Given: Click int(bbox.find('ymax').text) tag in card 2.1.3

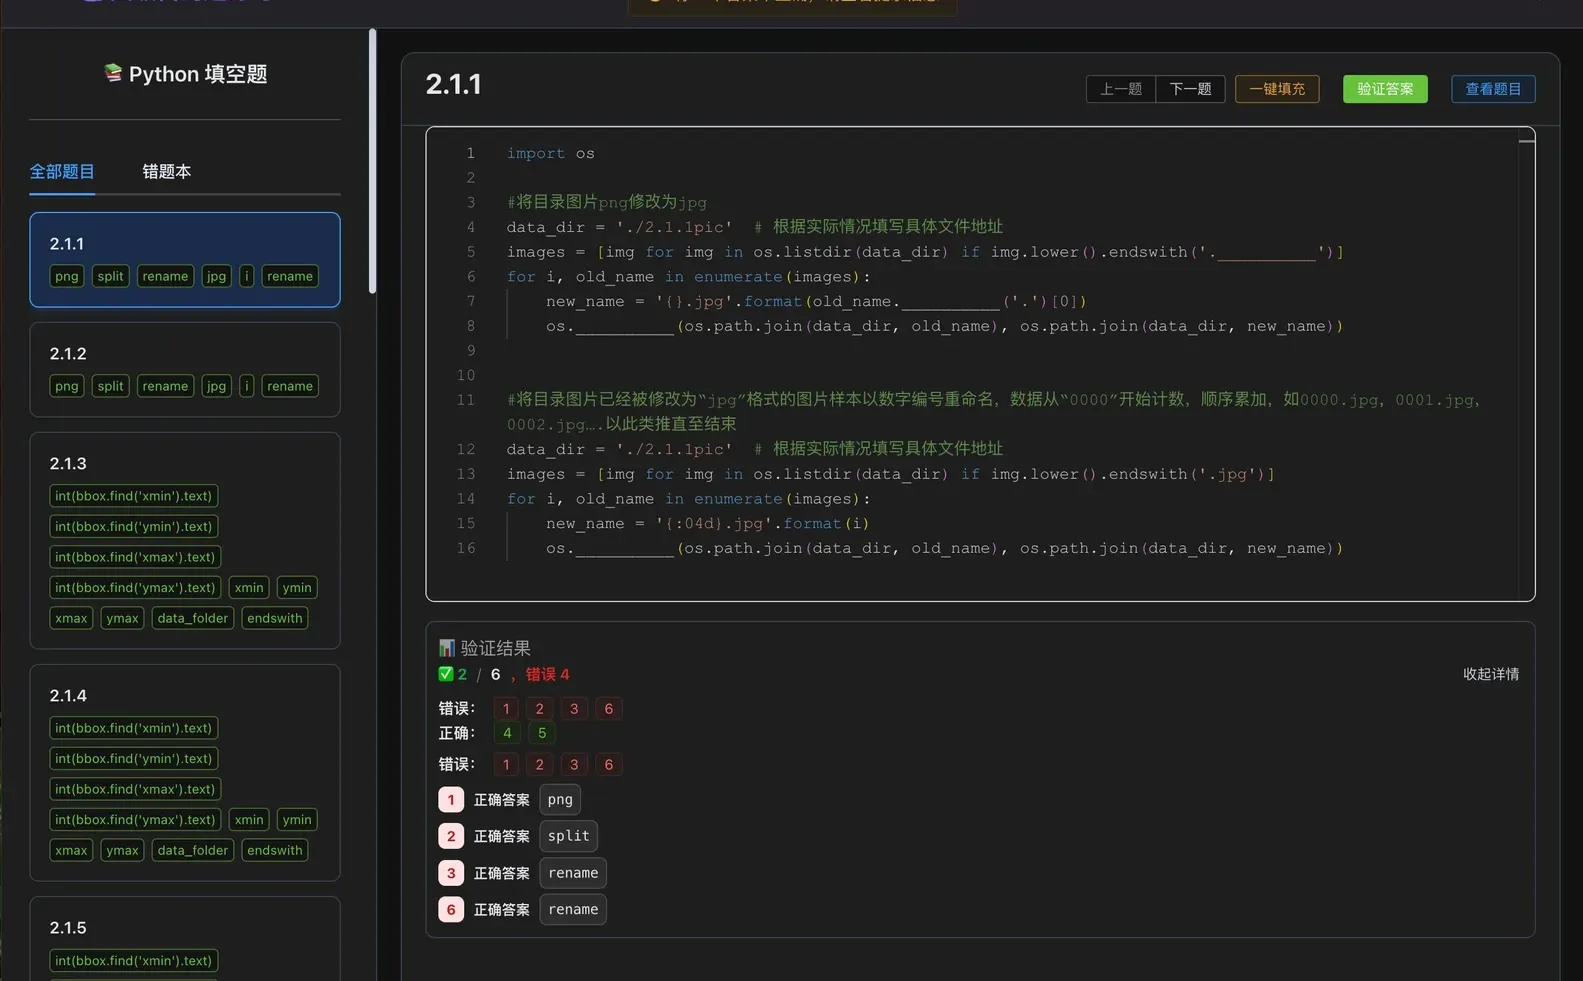Looking at the screenshot, I should pos(135,587).
